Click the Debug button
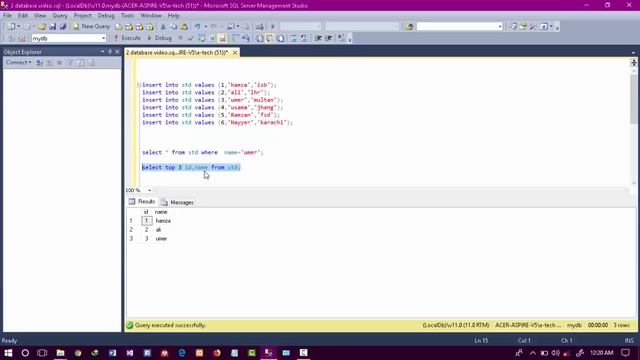 [x=159, y=38]
